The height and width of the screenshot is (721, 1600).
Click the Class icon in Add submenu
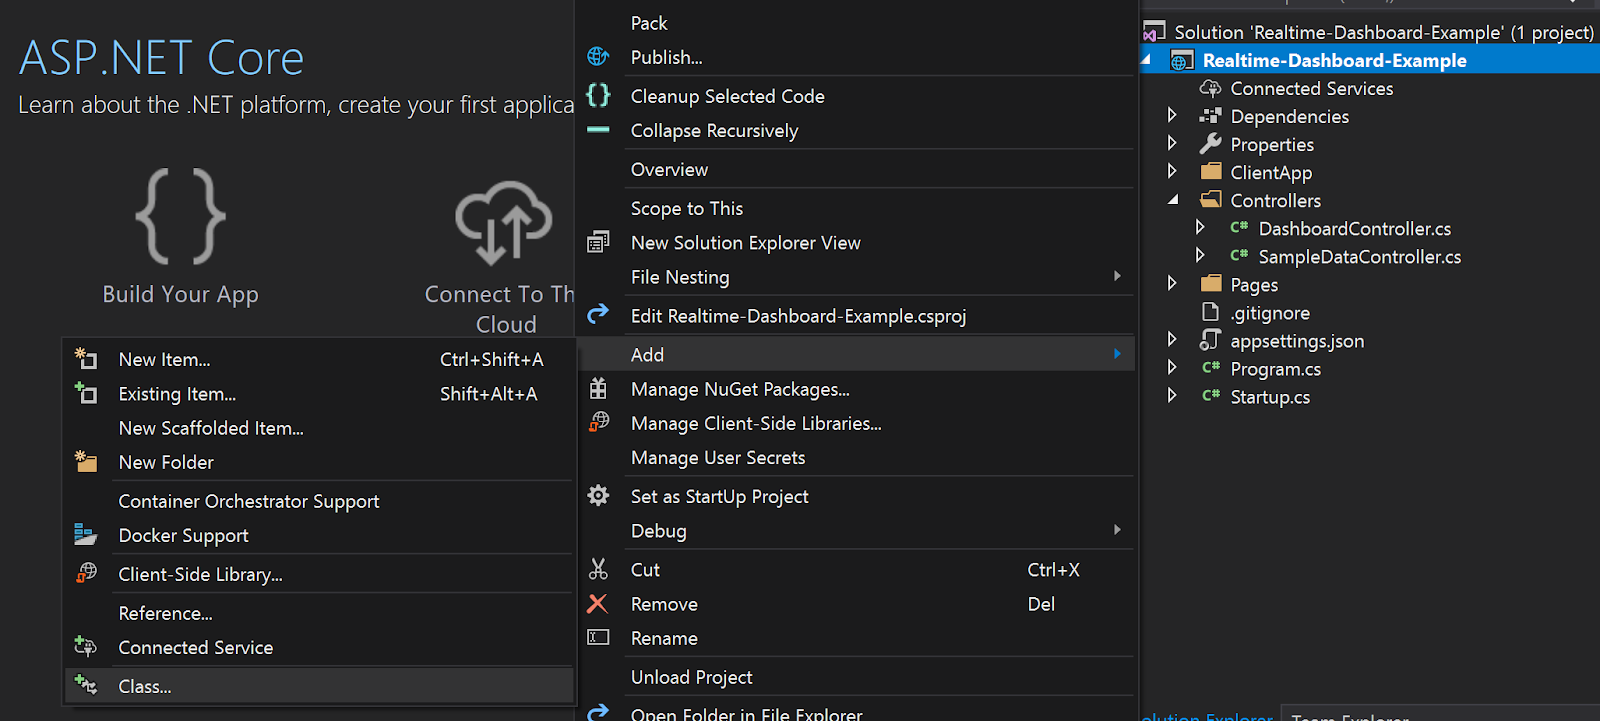[x=86, y=686]
